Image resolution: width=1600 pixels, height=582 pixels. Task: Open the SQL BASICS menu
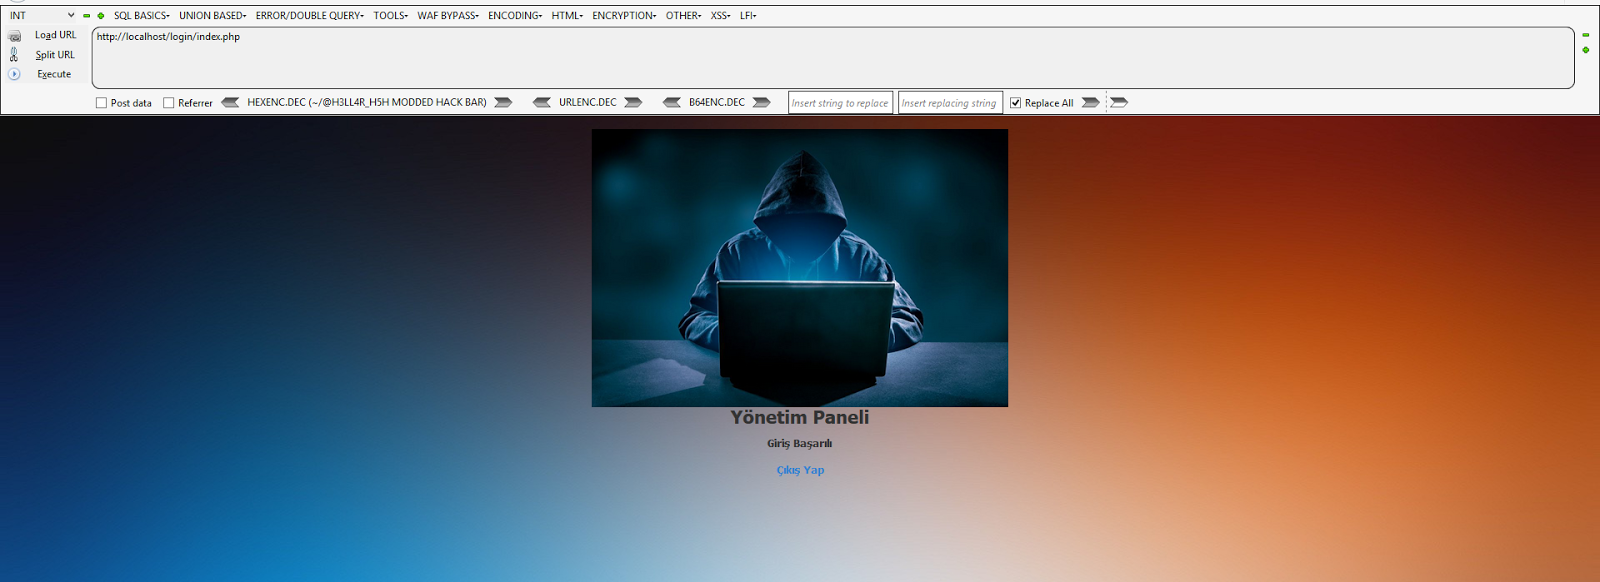click(141, 16)
